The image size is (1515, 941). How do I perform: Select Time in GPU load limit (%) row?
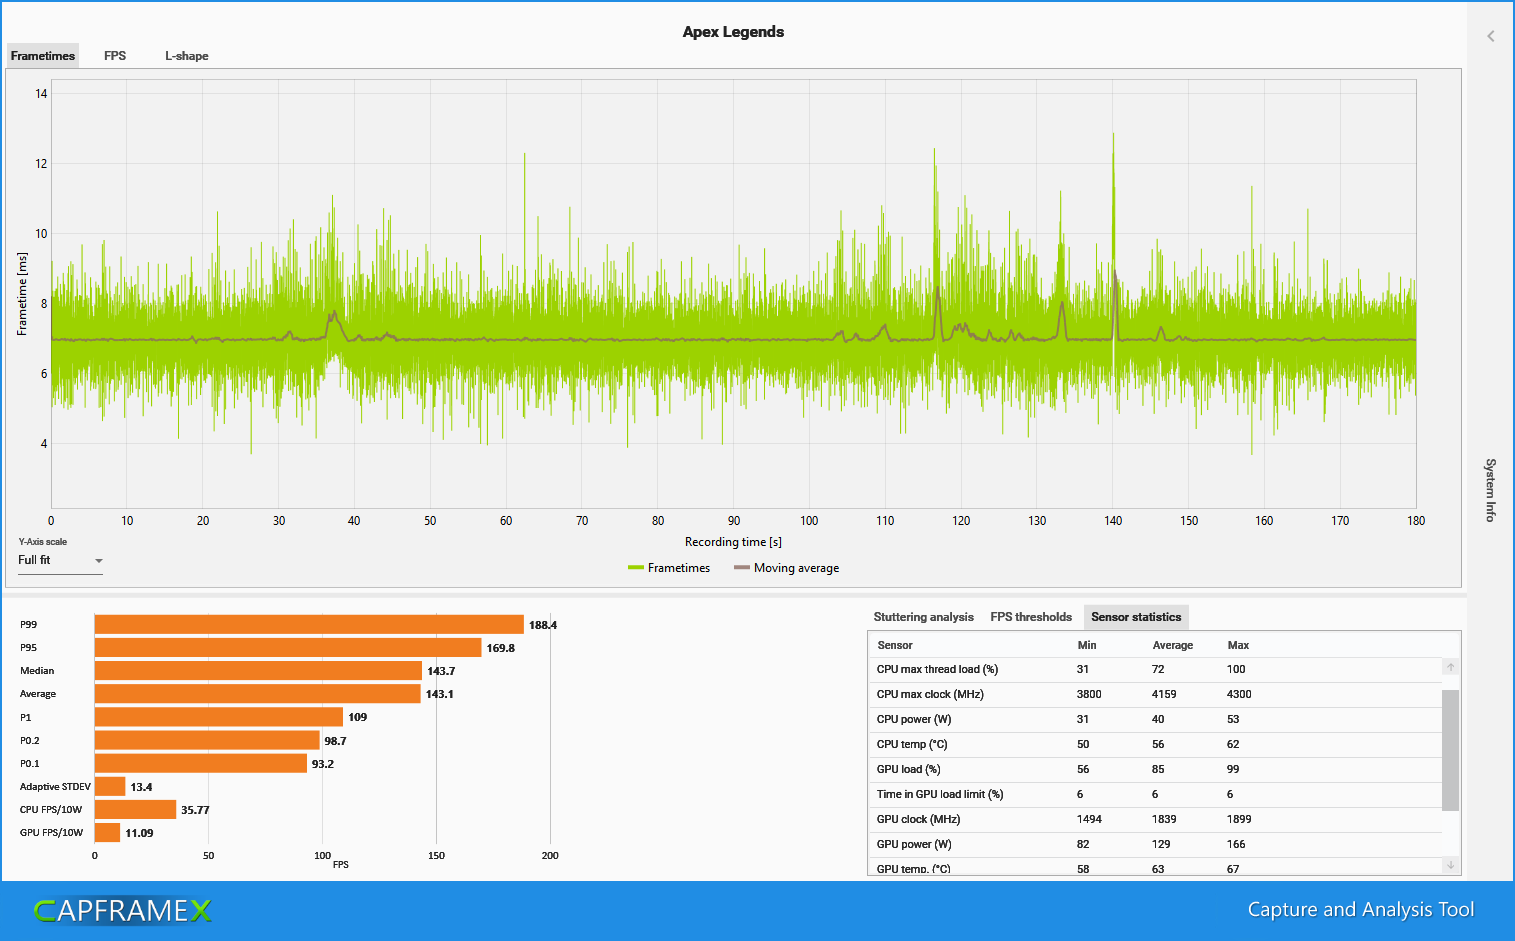pyautogui.click(x=1155, y=794)
